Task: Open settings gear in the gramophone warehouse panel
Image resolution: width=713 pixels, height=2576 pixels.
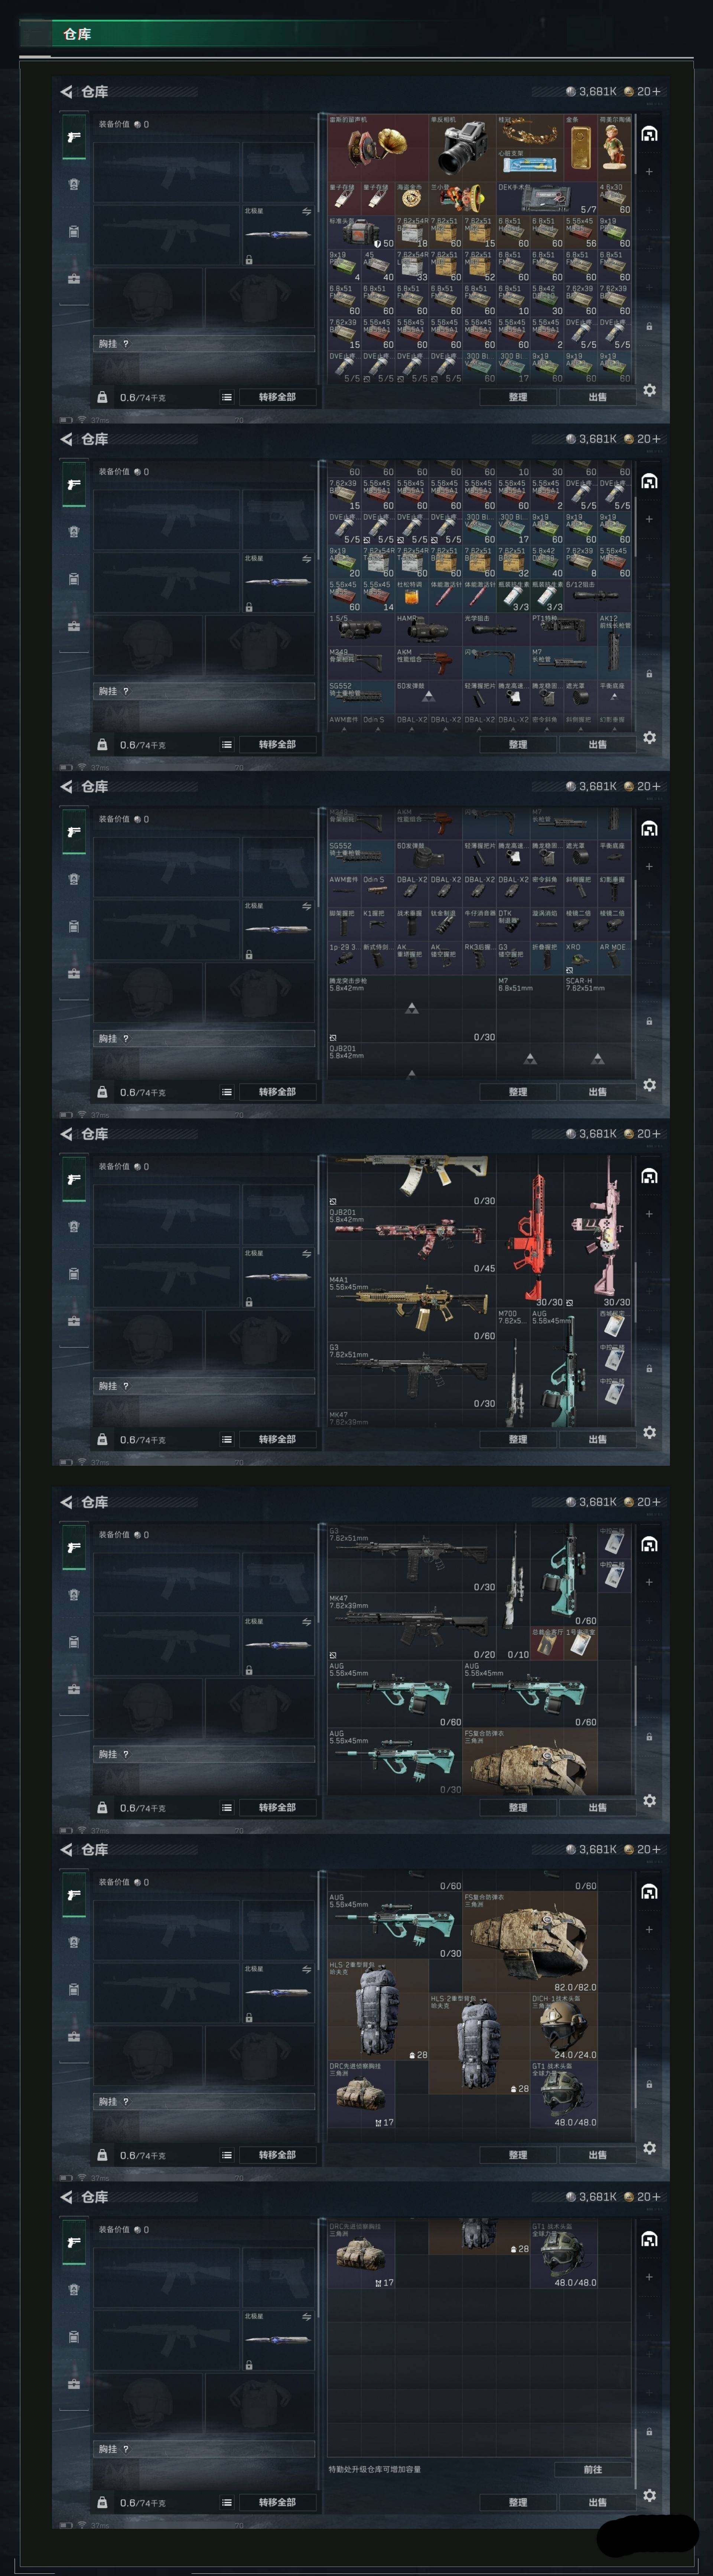Action: coord(649,390)
